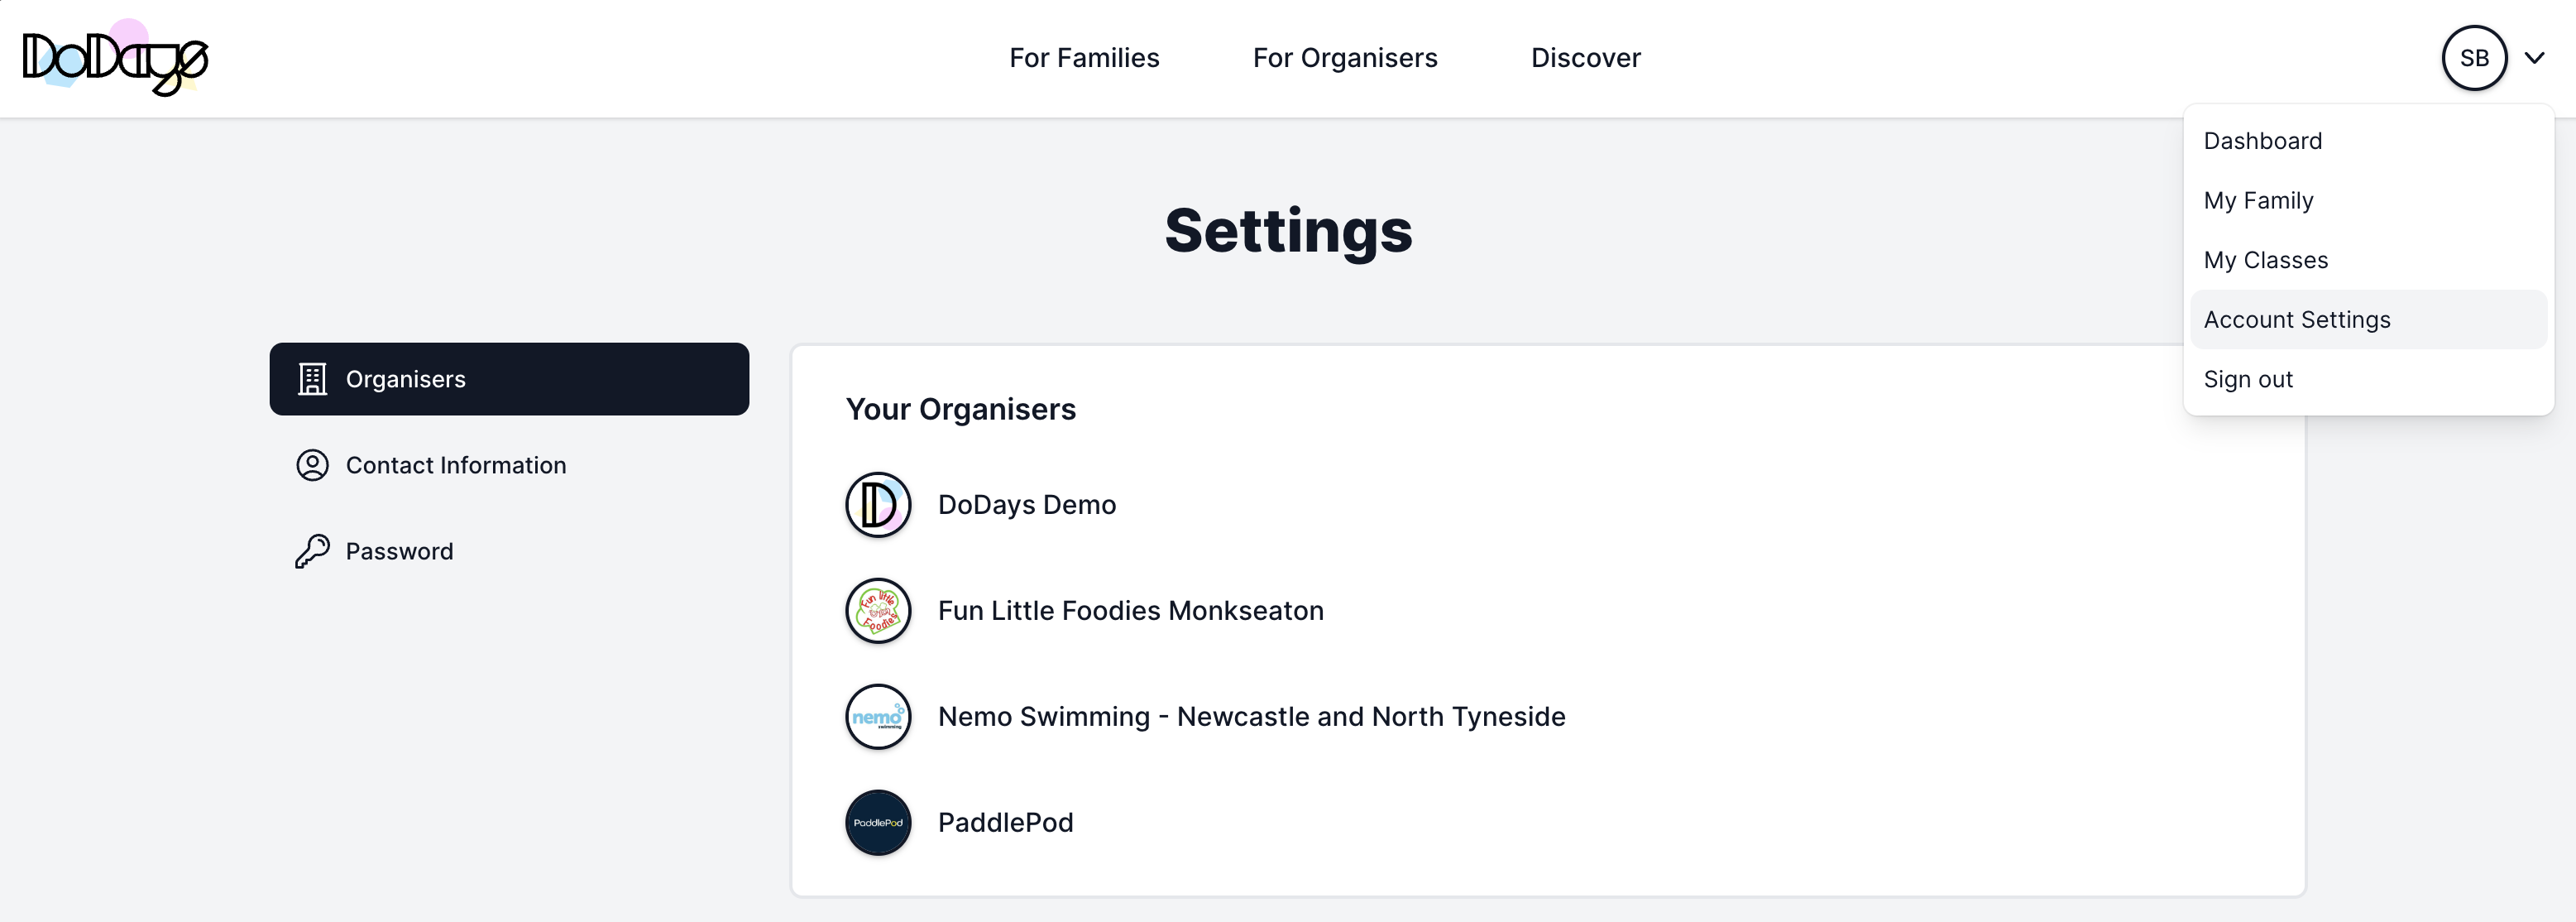Expand the user account dropdown menu
Image resolution: width=2576 pixels, height=922 pixels.
pos(2536,56)
